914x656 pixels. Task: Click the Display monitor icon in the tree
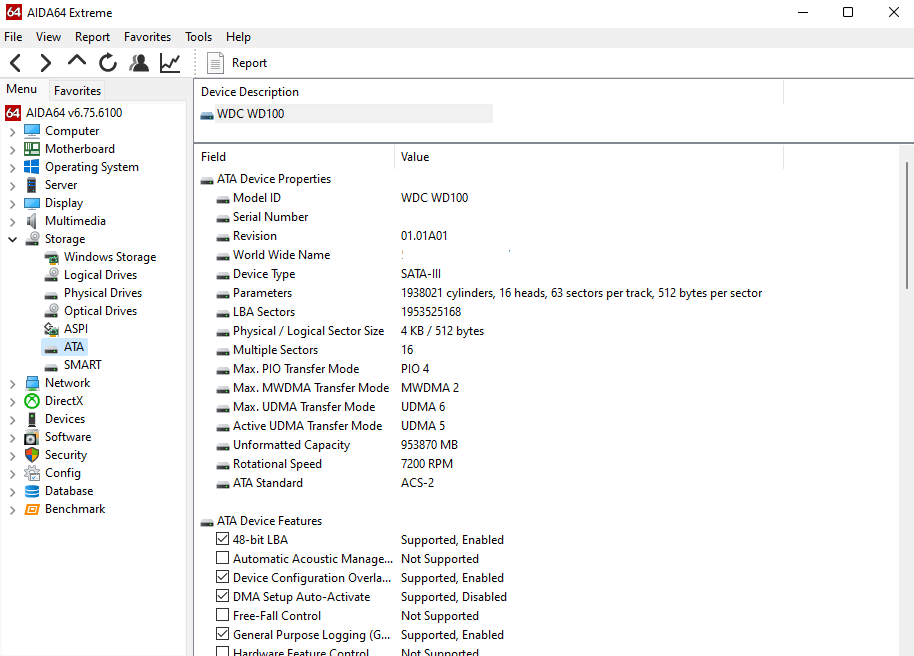[32, 203]
